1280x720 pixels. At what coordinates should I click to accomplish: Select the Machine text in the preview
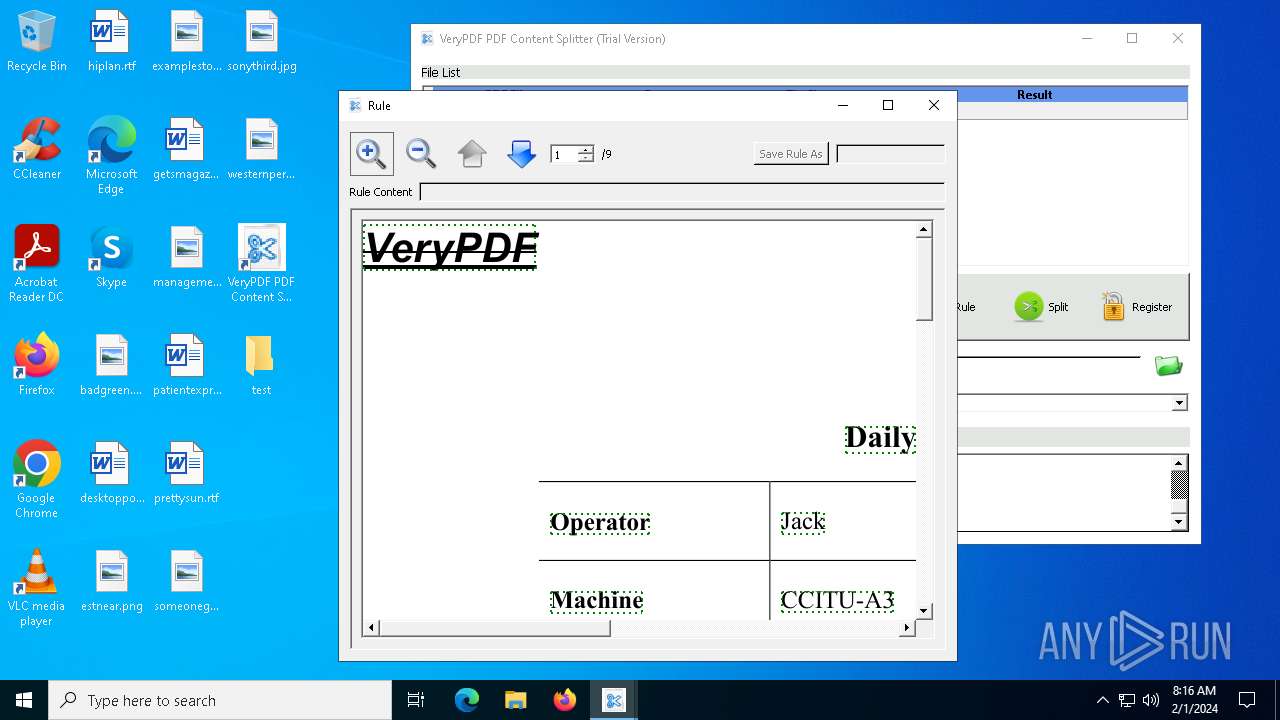tap(597, 600)
